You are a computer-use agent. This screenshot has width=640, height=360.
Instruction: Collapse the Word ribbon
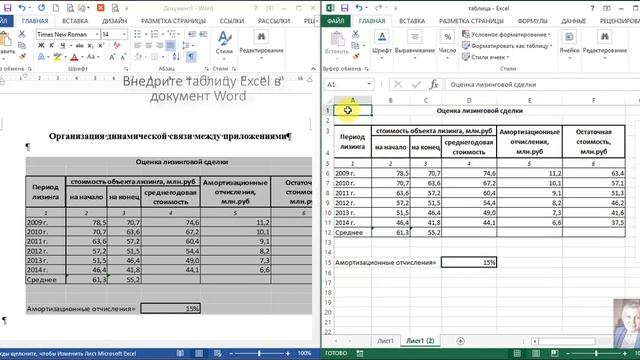pos(313,69)
